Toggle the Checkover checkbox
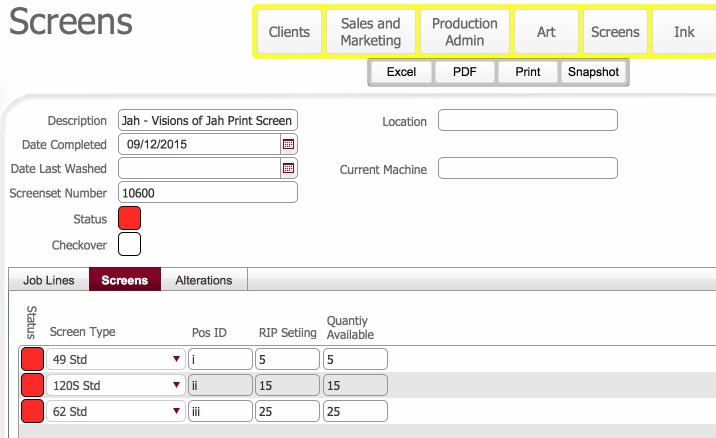This screenshot has height=438, width=716. [x=129, y=243]
